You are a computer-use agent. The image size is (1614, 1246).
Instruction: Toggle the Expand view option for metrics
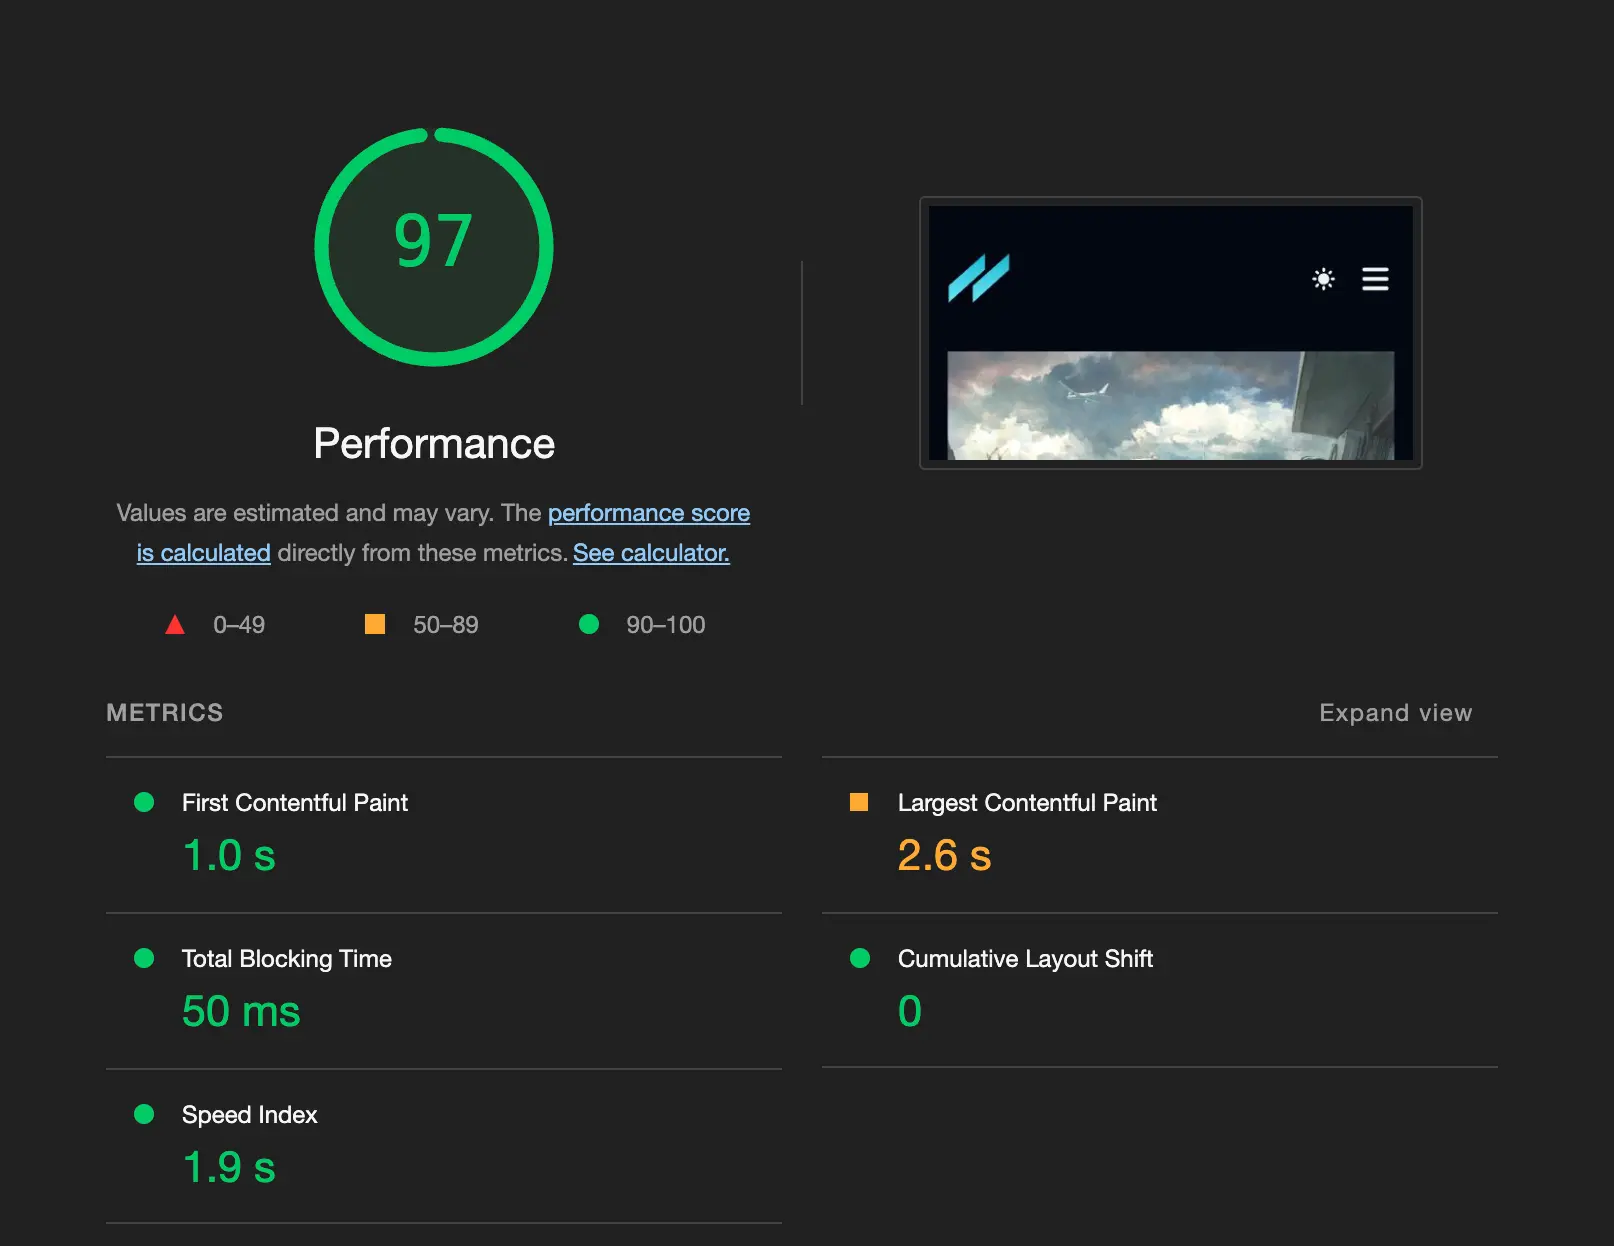(1395, 713)
